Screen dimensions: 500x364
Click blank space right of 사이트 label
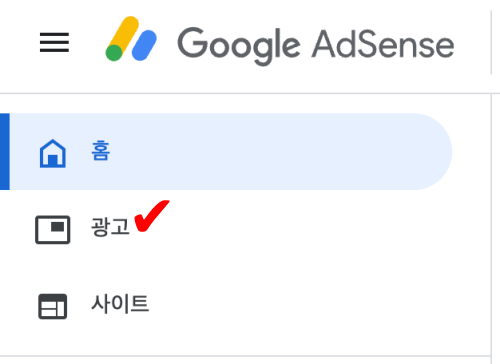coord(300,304)
